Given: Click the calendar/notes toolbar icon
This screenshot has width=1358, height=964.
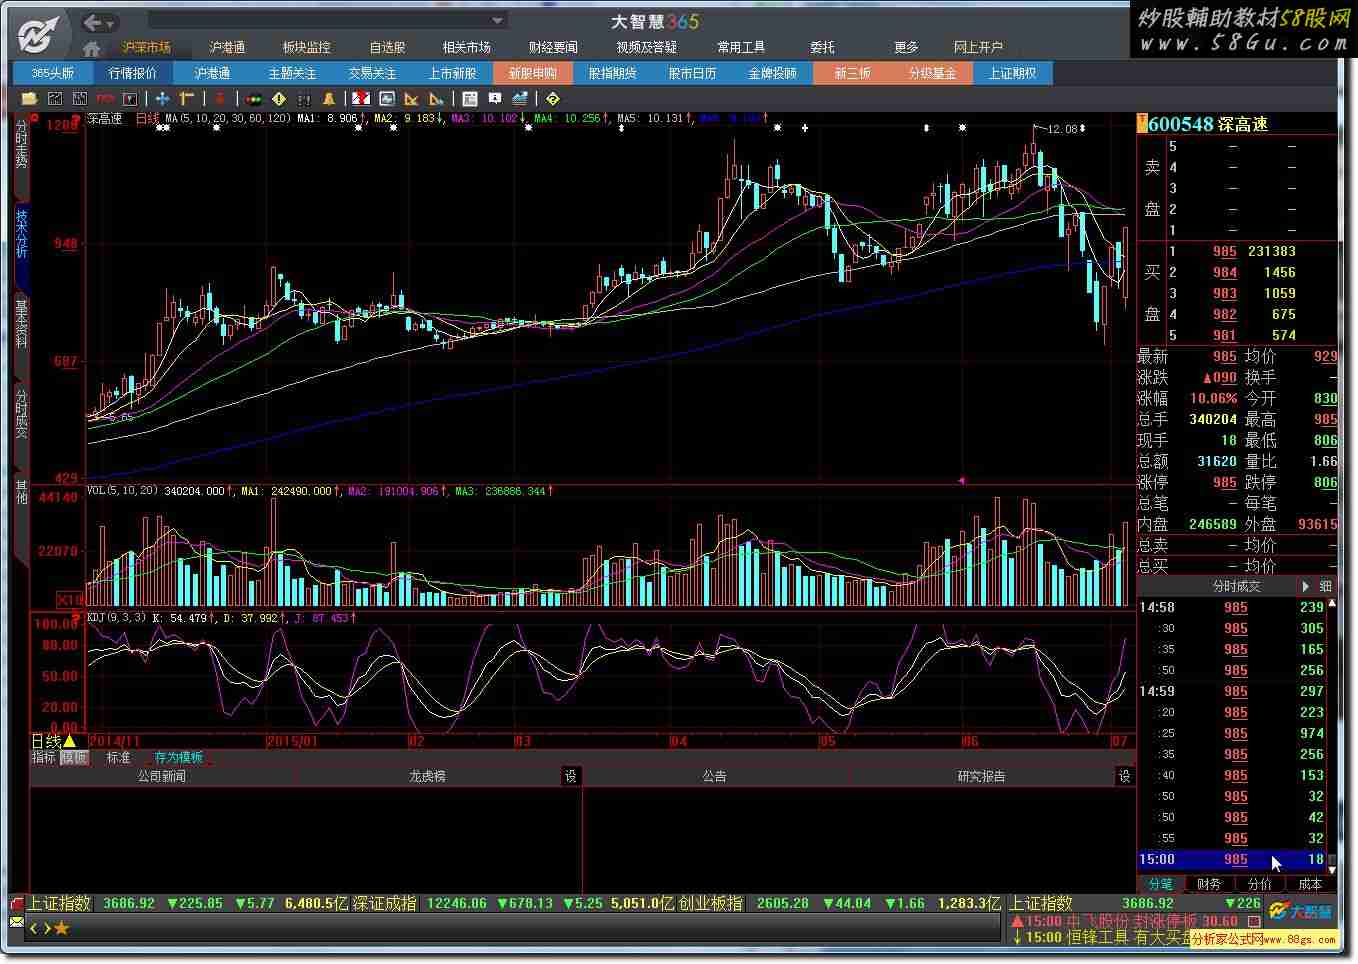Looking at the screenshot, I should pos(470,99).
